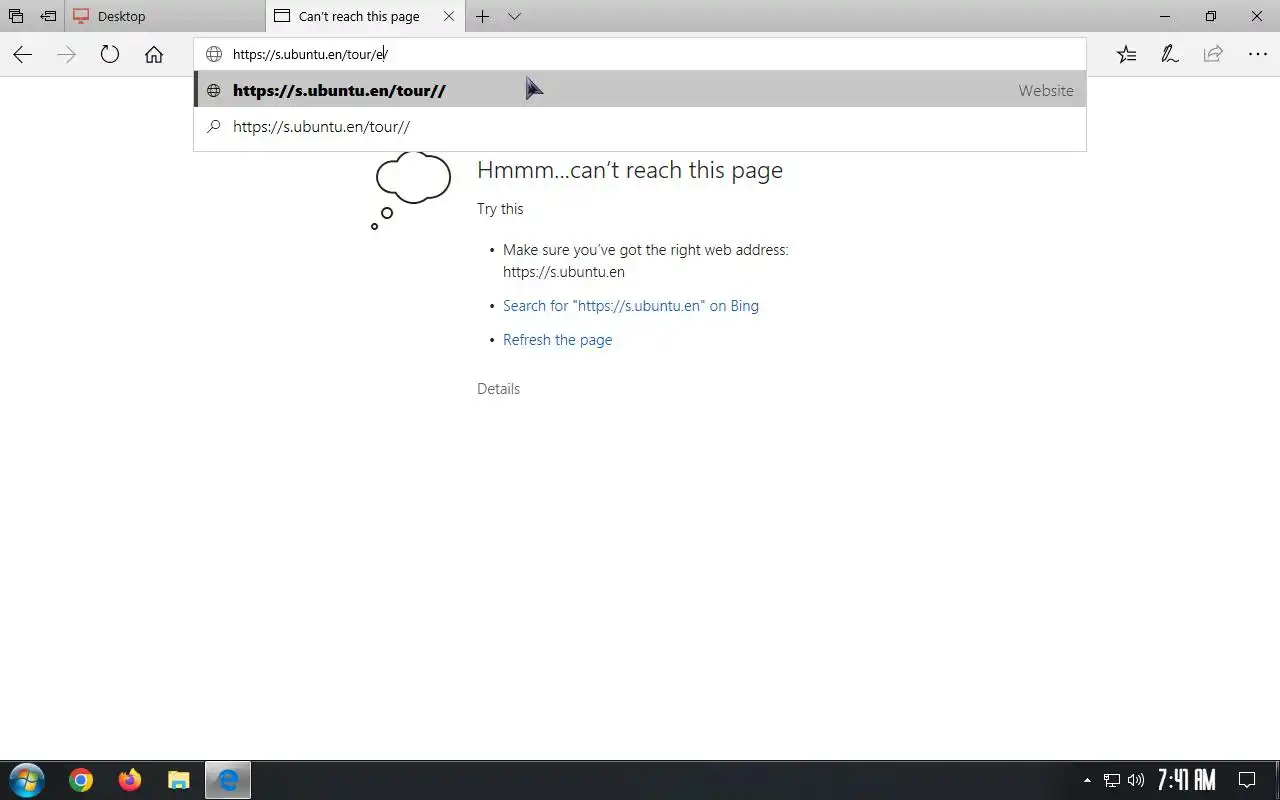Click the Share icon in the toolbar

pos(1213,55)
